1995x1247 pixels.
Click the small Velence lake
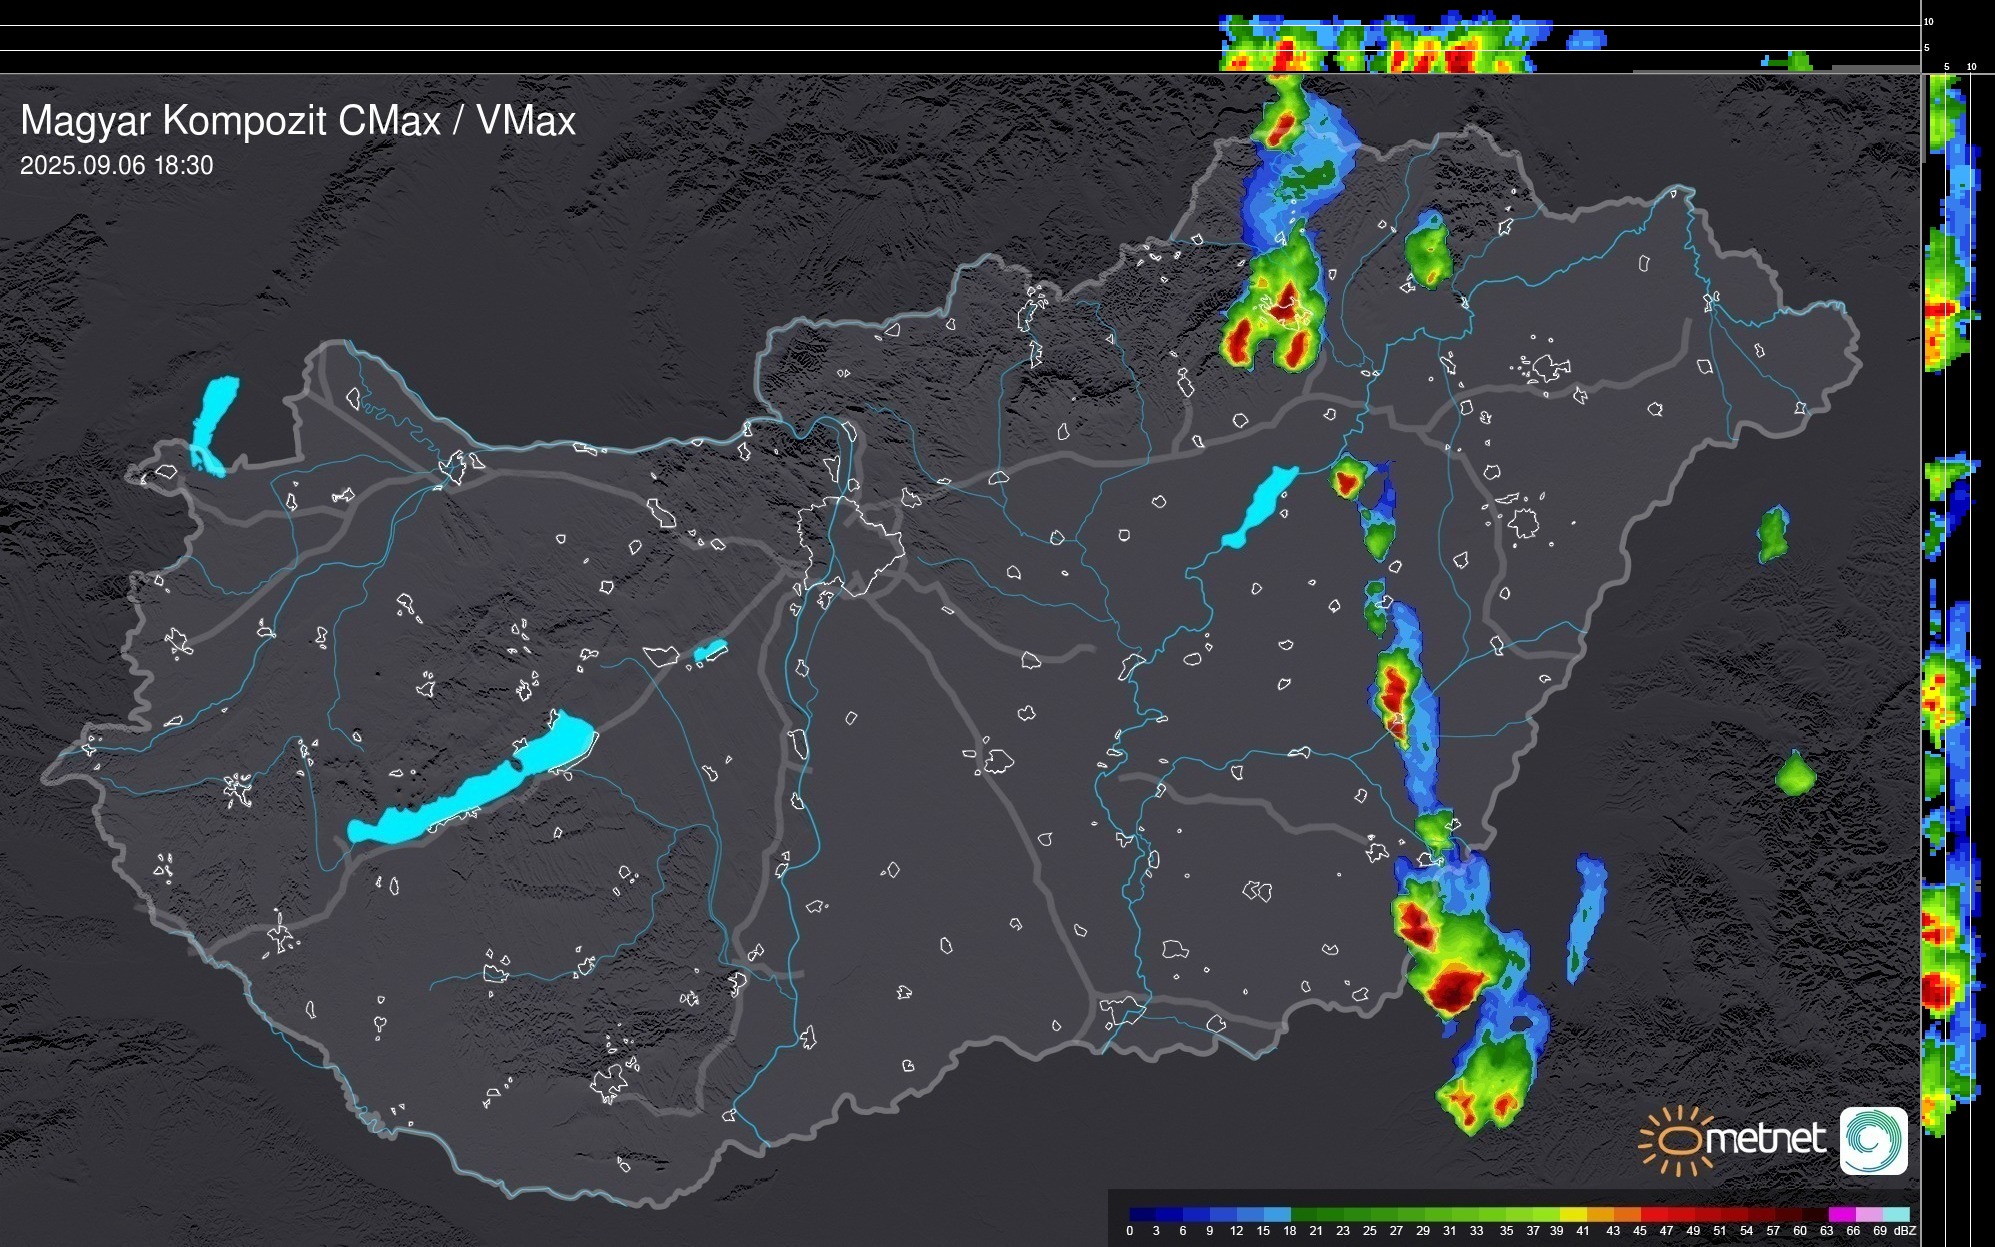(710, 651)
